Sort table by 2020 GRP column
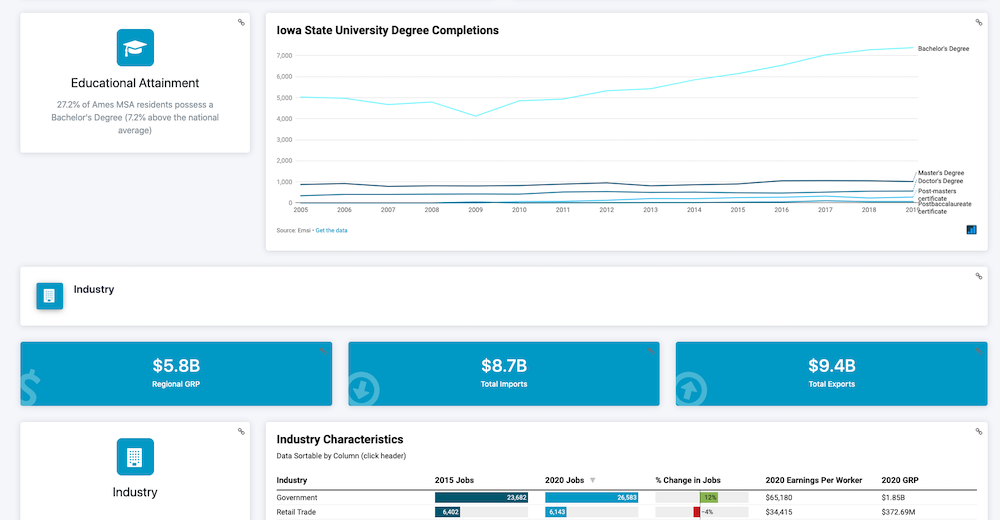 point(900,480)
